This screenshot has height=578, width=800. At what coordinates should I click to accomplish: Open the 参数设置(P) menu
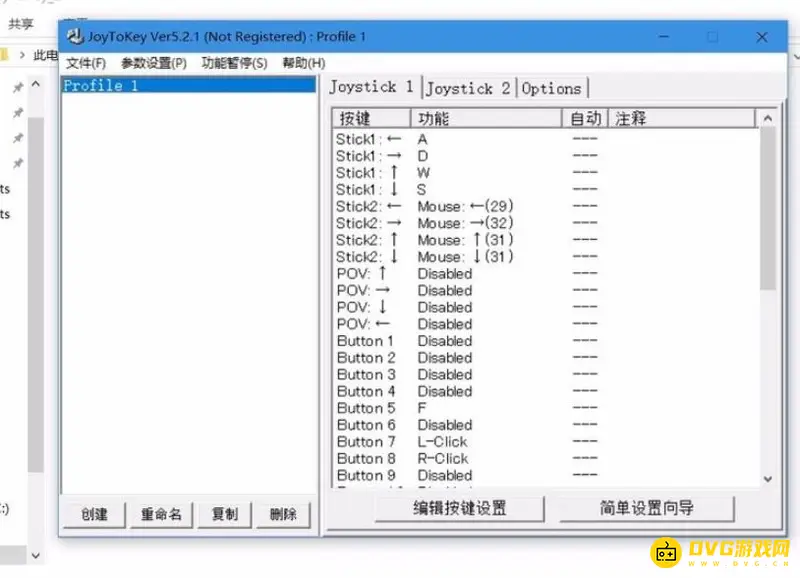coord(153,63)
